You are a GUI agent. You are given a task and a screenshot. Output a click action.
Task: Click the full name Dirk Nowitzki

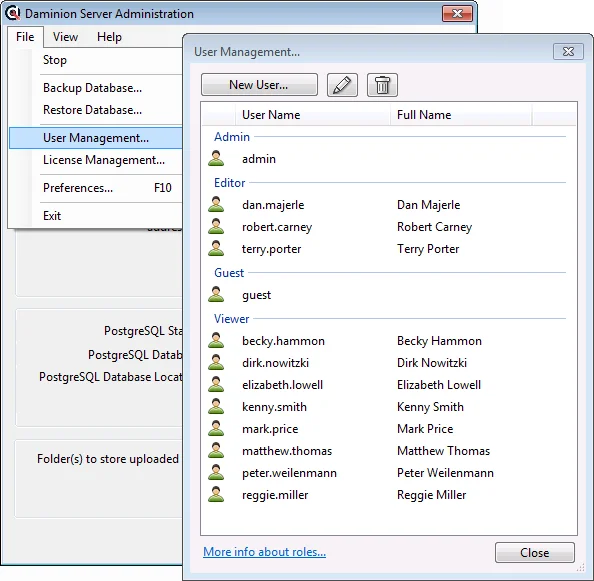pos(432,363)
